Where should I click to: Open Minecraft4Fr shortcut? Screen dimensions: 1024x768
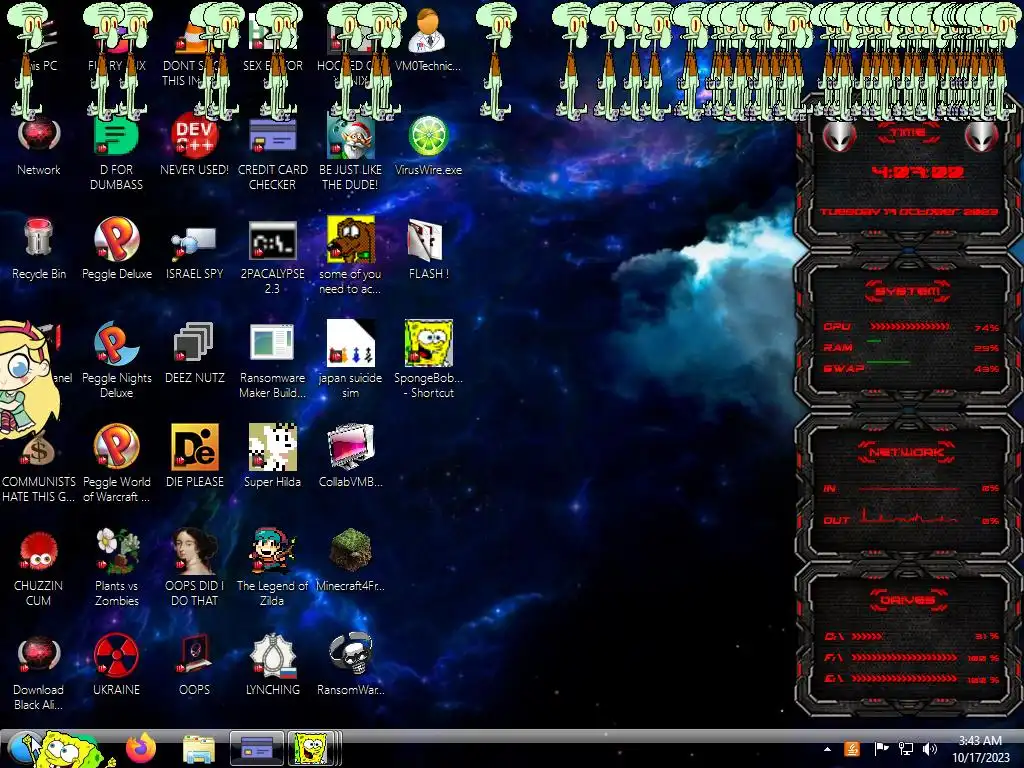351,560
